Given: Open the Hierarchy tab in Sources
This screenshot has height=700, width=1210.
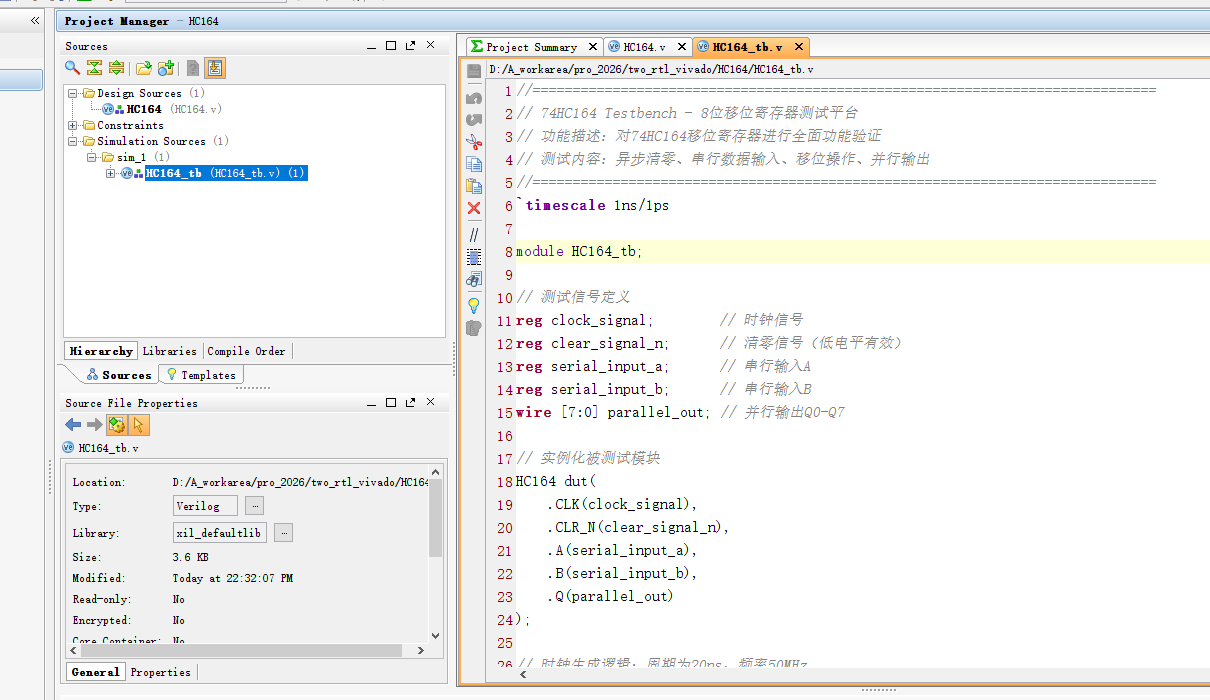Looking at the screenshot, I should click(101, 351).
